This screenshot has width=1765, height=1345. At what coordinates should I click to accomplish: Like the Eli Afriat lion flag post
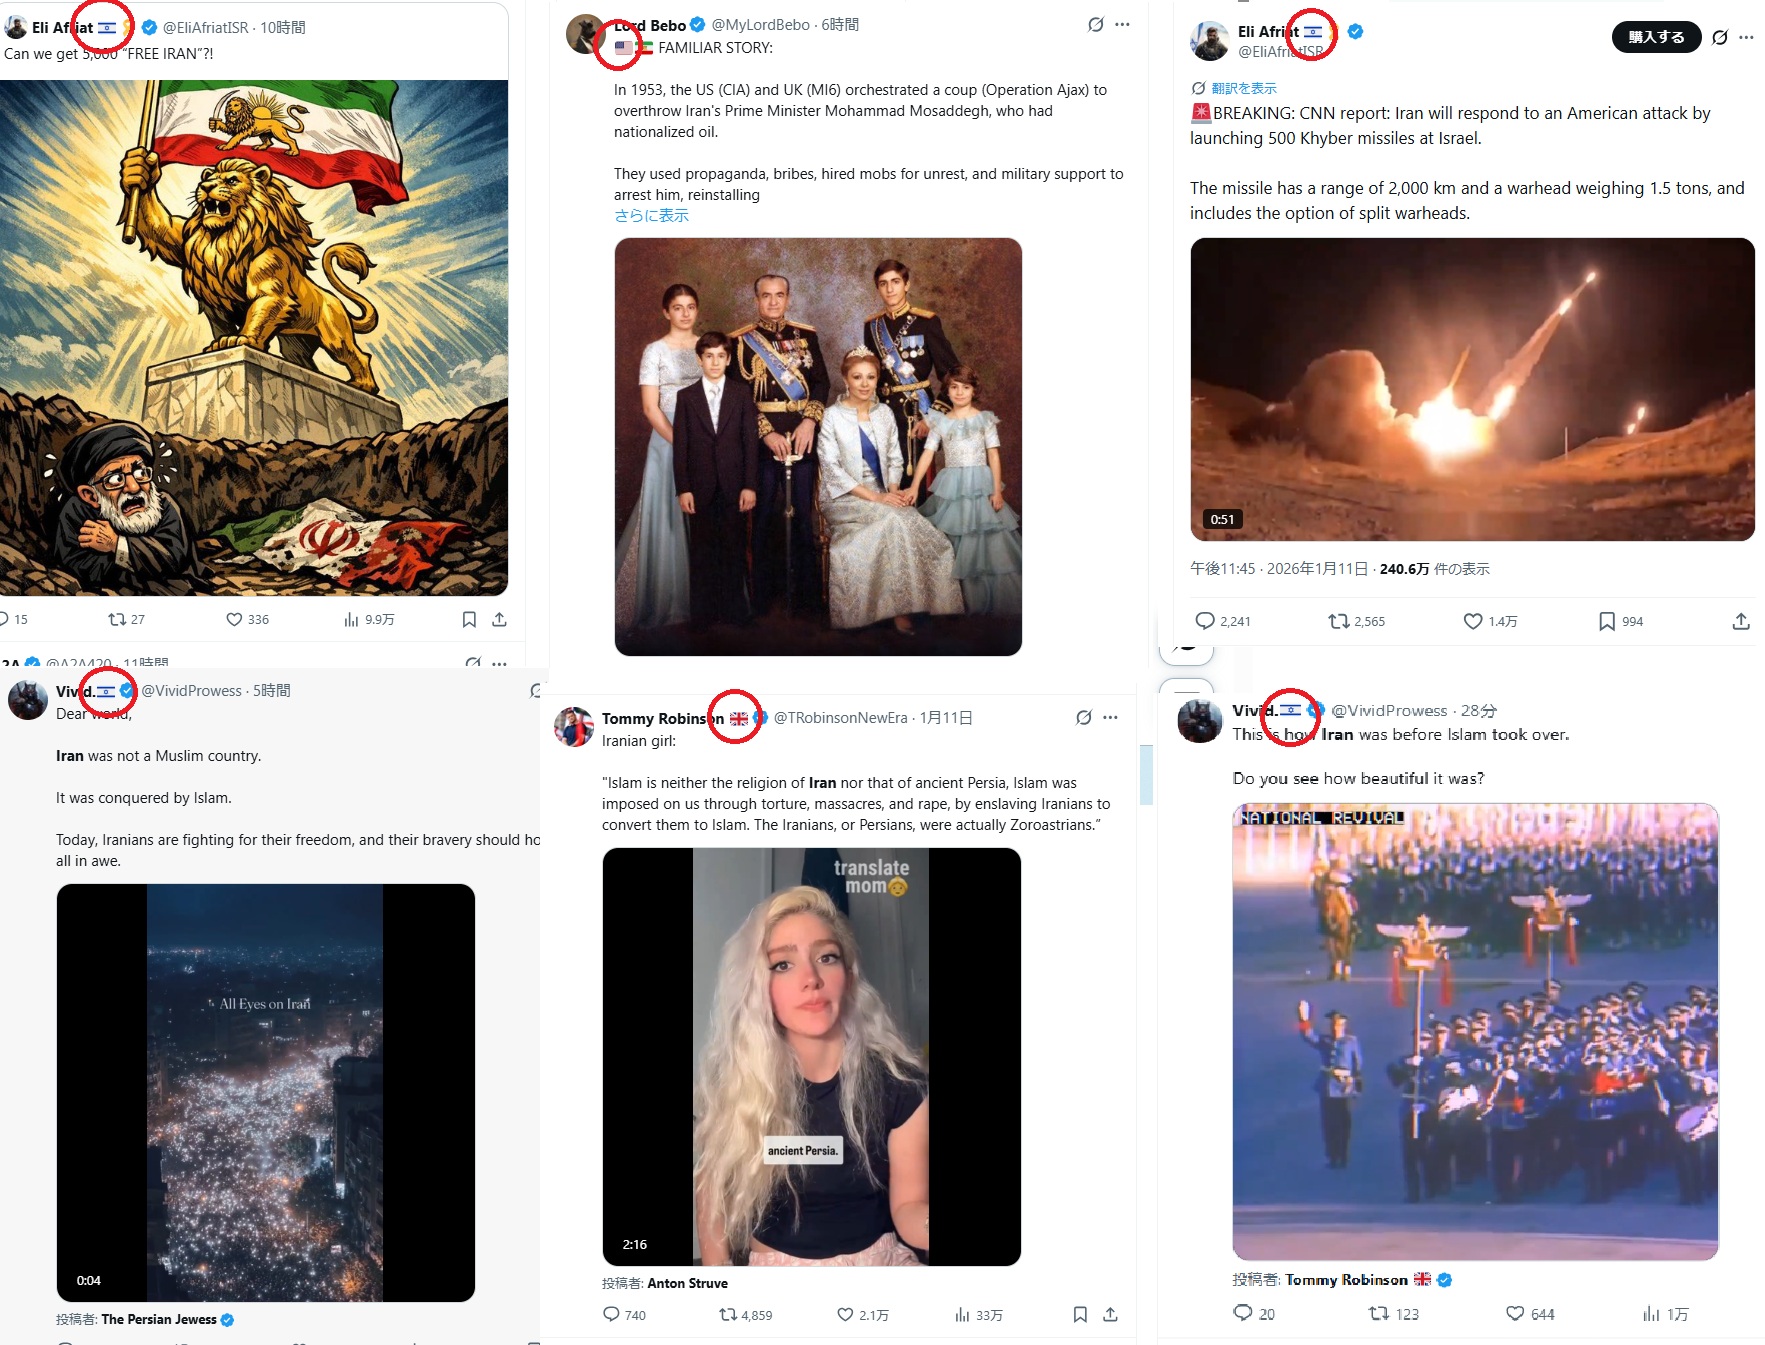(x=234, y=620)
